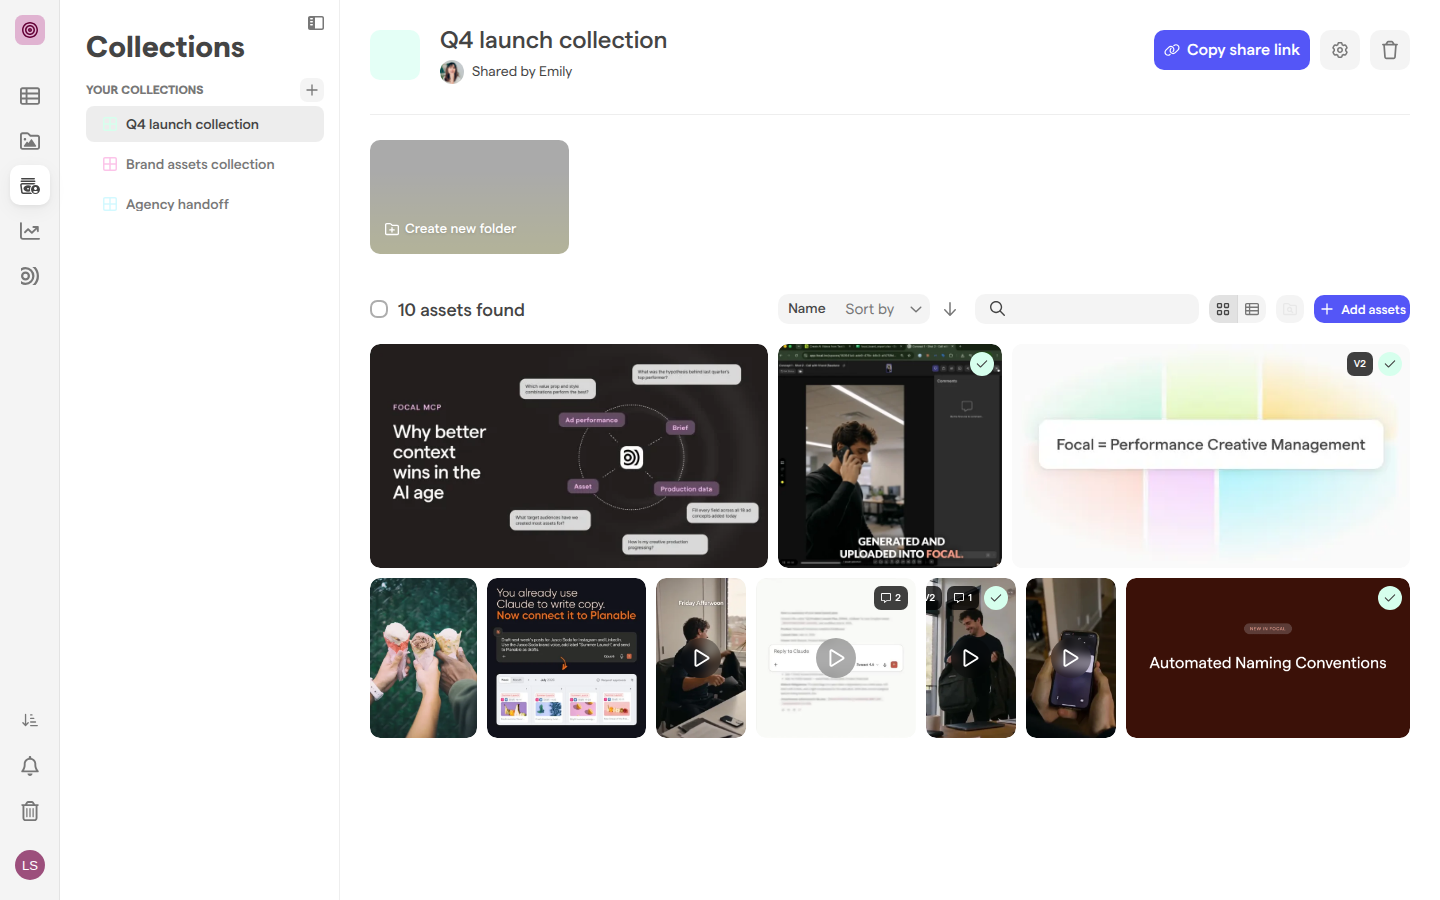Toggle checkmark on Automated Naming Conventions asset
The image size is (1440, 900).
coord(1390,598)
